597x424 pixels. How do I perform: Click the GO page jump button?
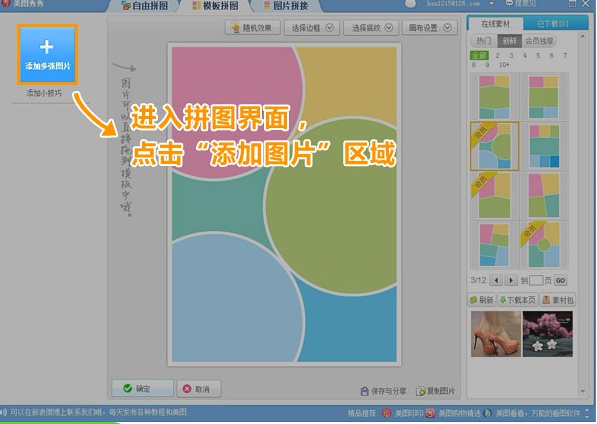click(560, 281)
